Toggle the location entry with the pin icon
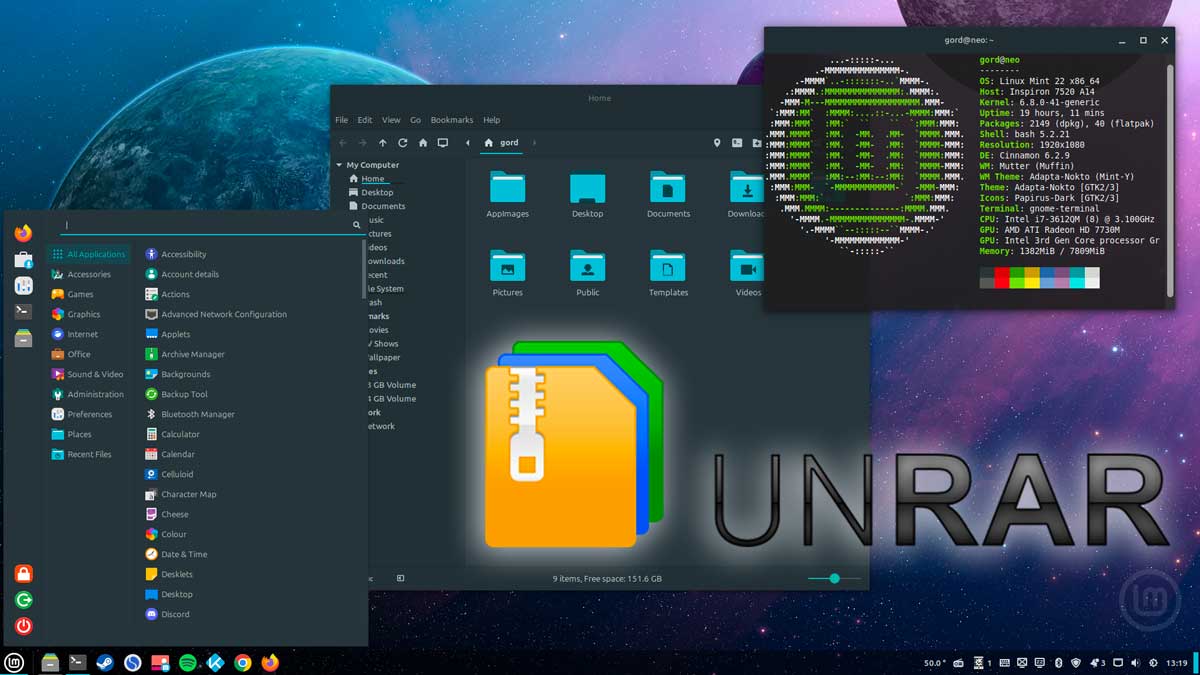 (x=717, y=143)
